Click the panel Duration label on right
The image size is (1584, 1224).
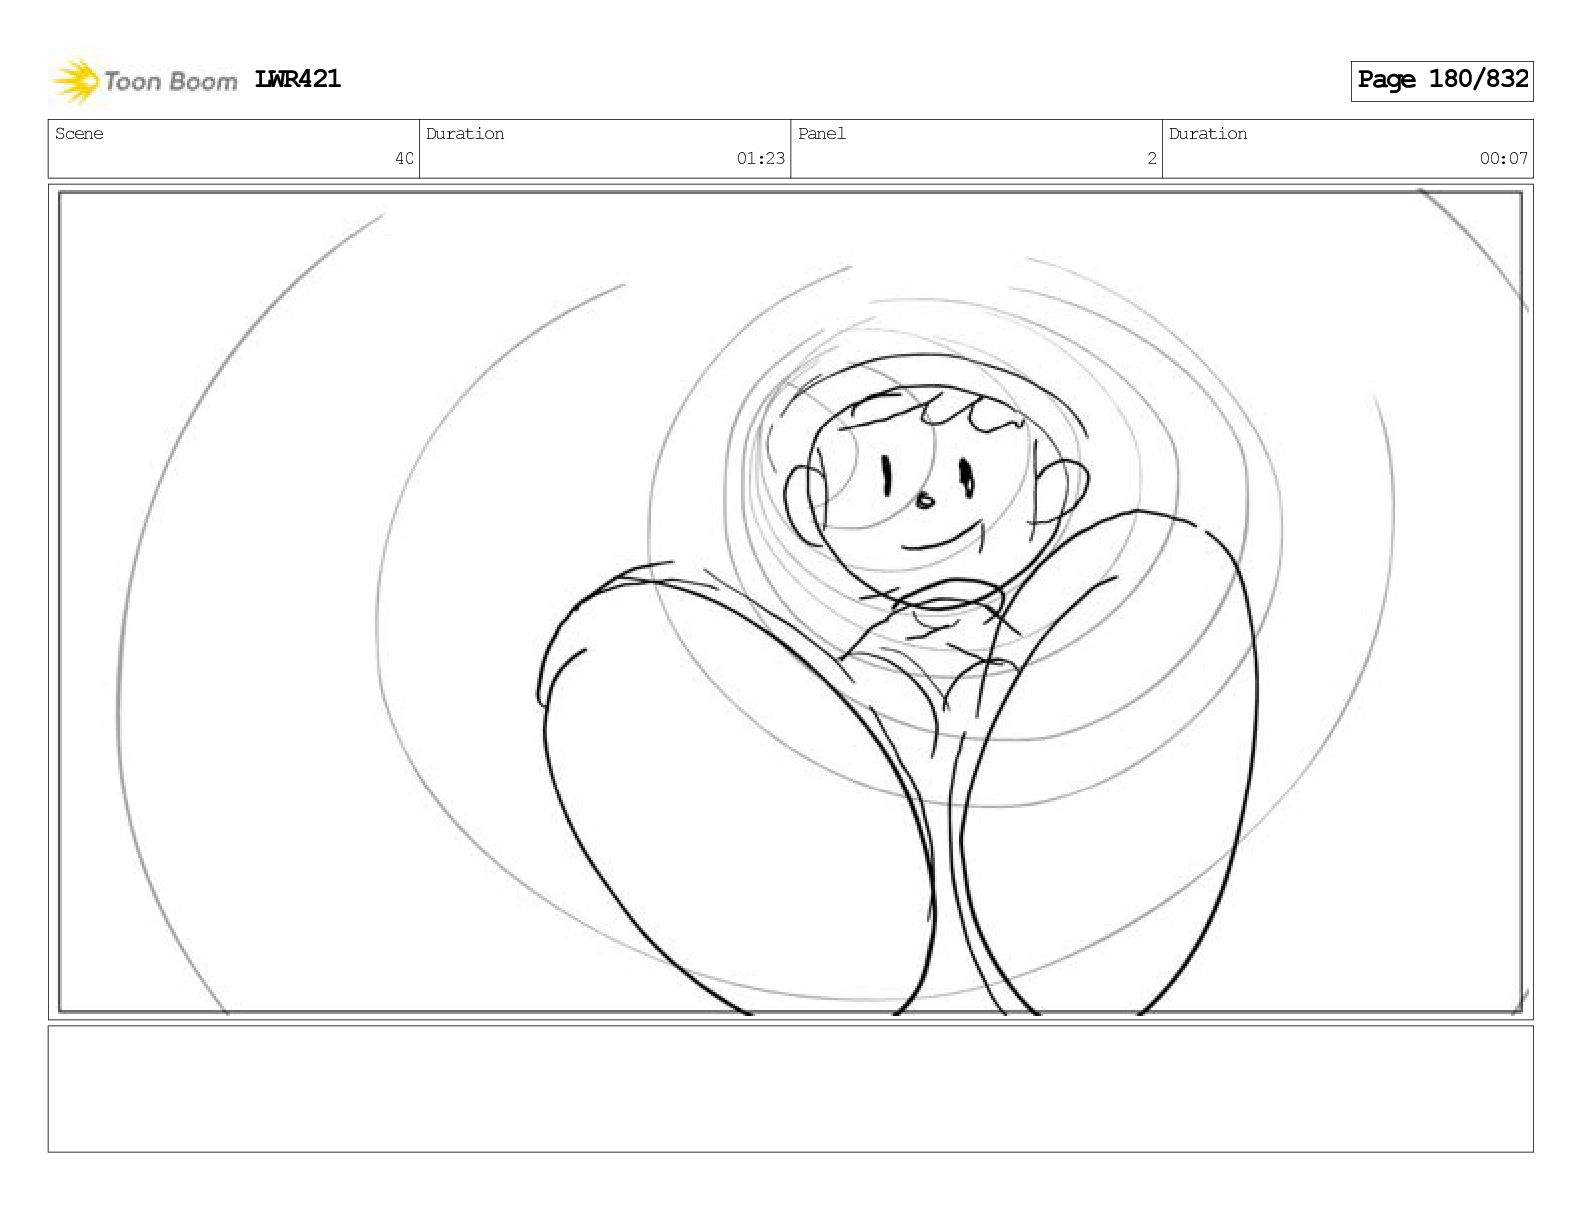click(x=1208, y=134)
